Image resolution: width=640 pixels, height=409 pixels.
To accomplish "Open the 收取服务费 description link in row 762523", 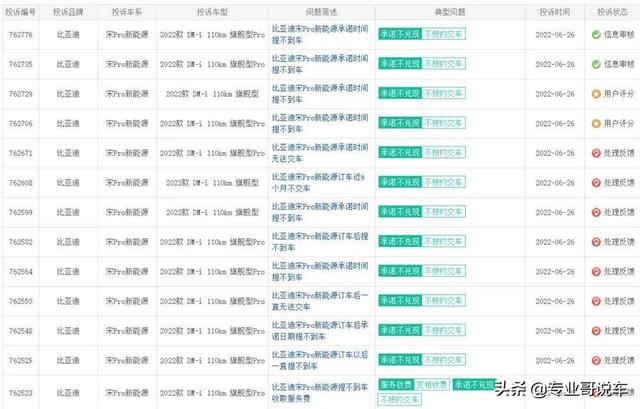I will coord(320,393).
